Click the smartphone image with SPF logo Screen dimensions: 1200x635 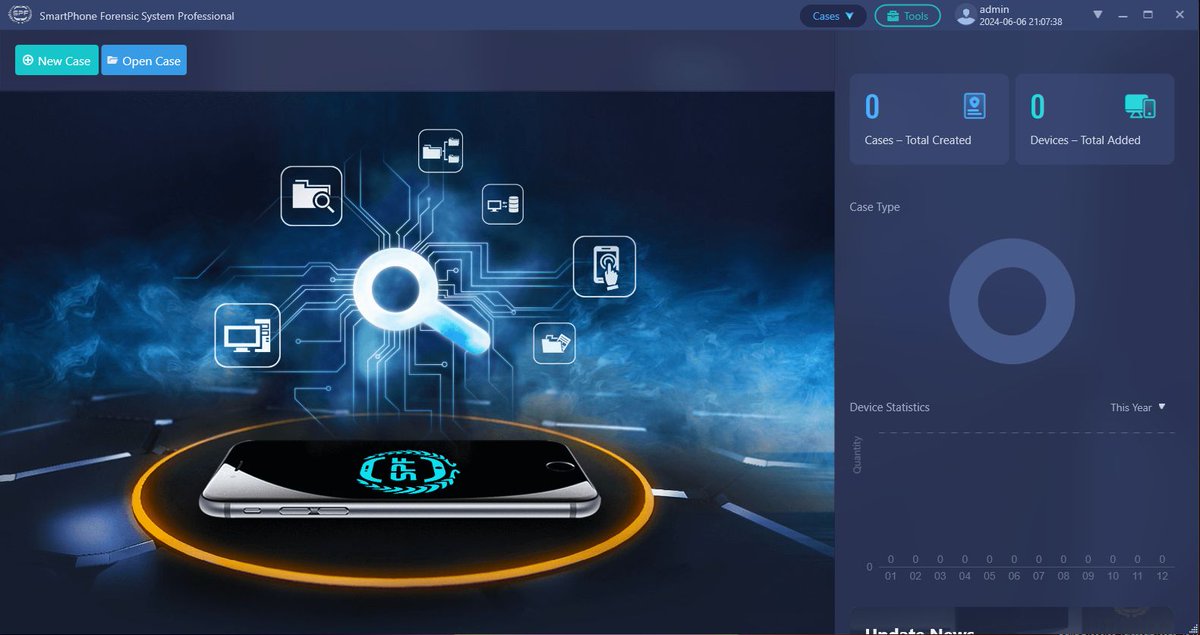(x=402, y=478)
